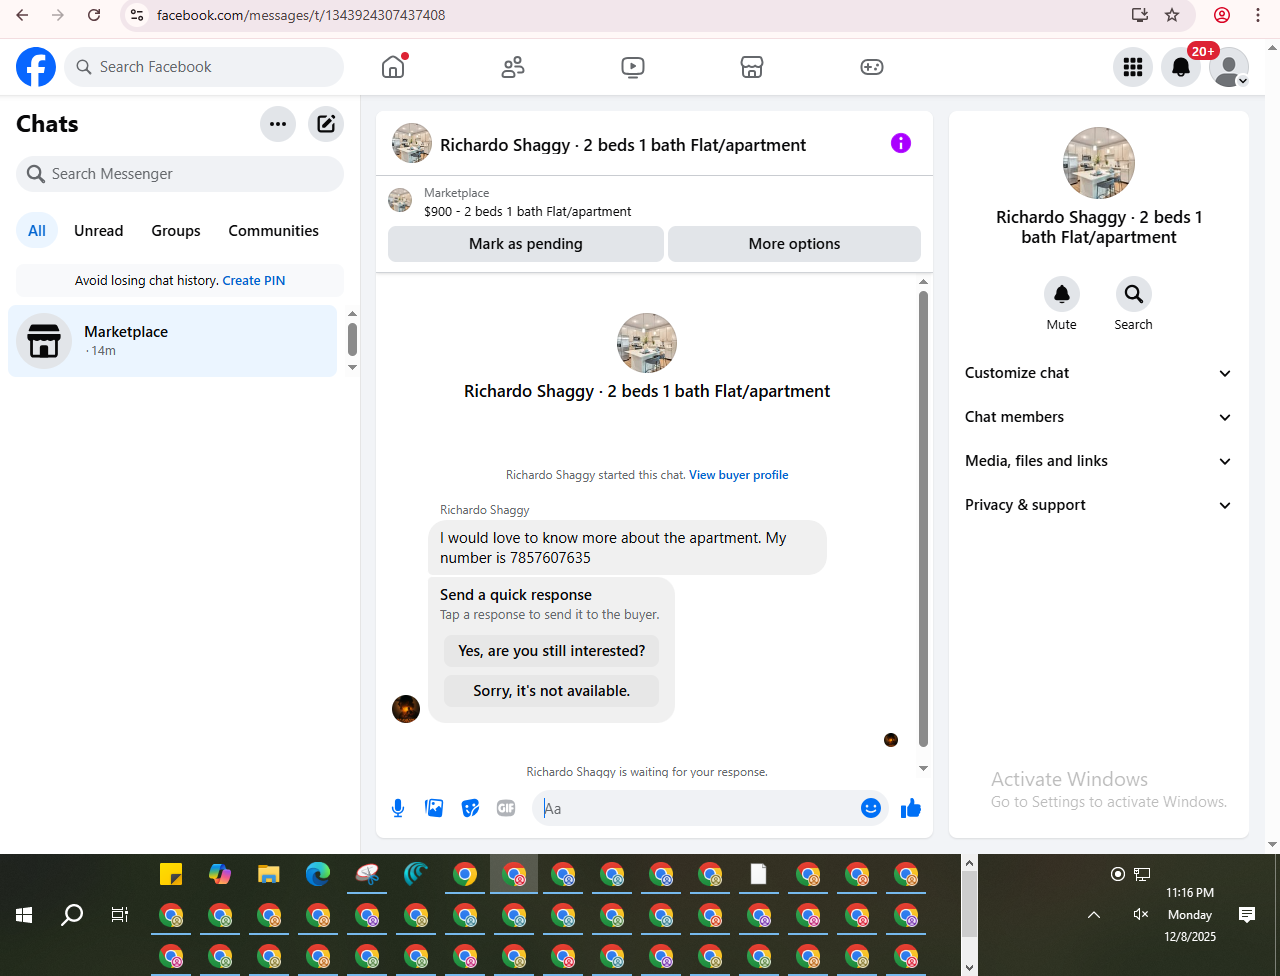Switch to the Unread tab
This screenshot has width=1280, height=976.
(99, 230)
